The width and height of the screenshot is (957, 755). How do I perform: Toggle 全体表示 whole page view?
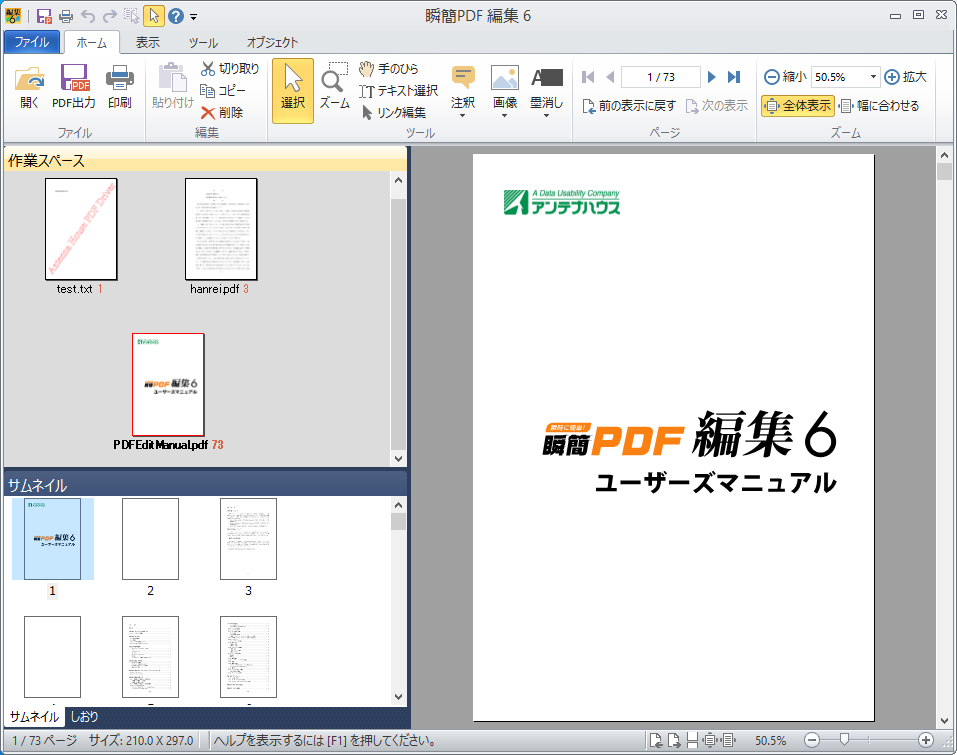point(798,106)
